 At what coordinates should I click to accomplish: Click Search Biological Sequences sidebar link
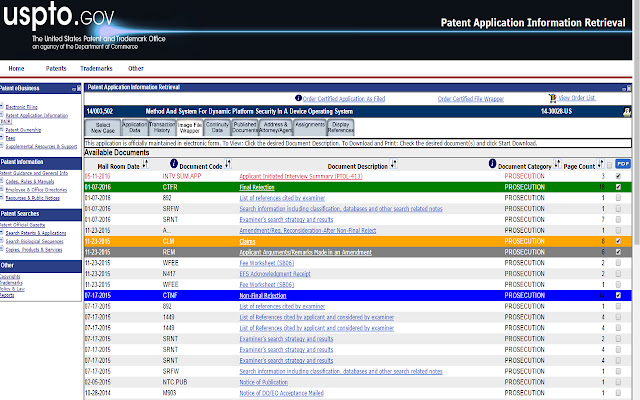click(x=34, y=241)
